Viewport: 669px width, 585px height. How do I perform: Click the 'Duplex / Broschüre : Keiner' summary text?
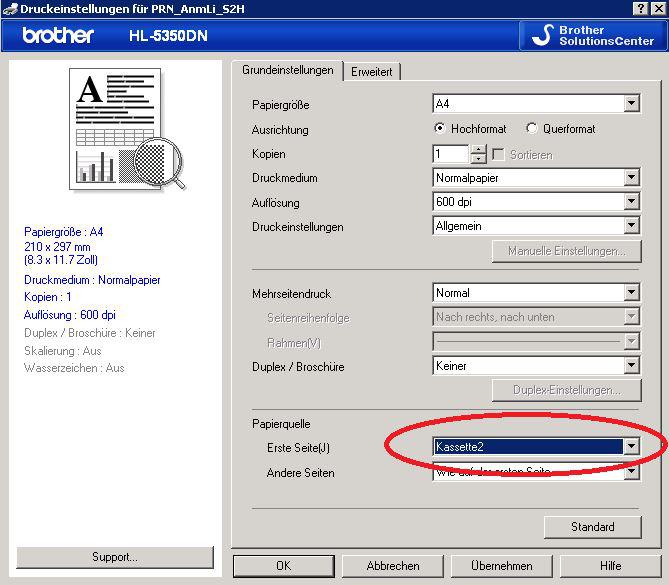(x=90, y=333)
